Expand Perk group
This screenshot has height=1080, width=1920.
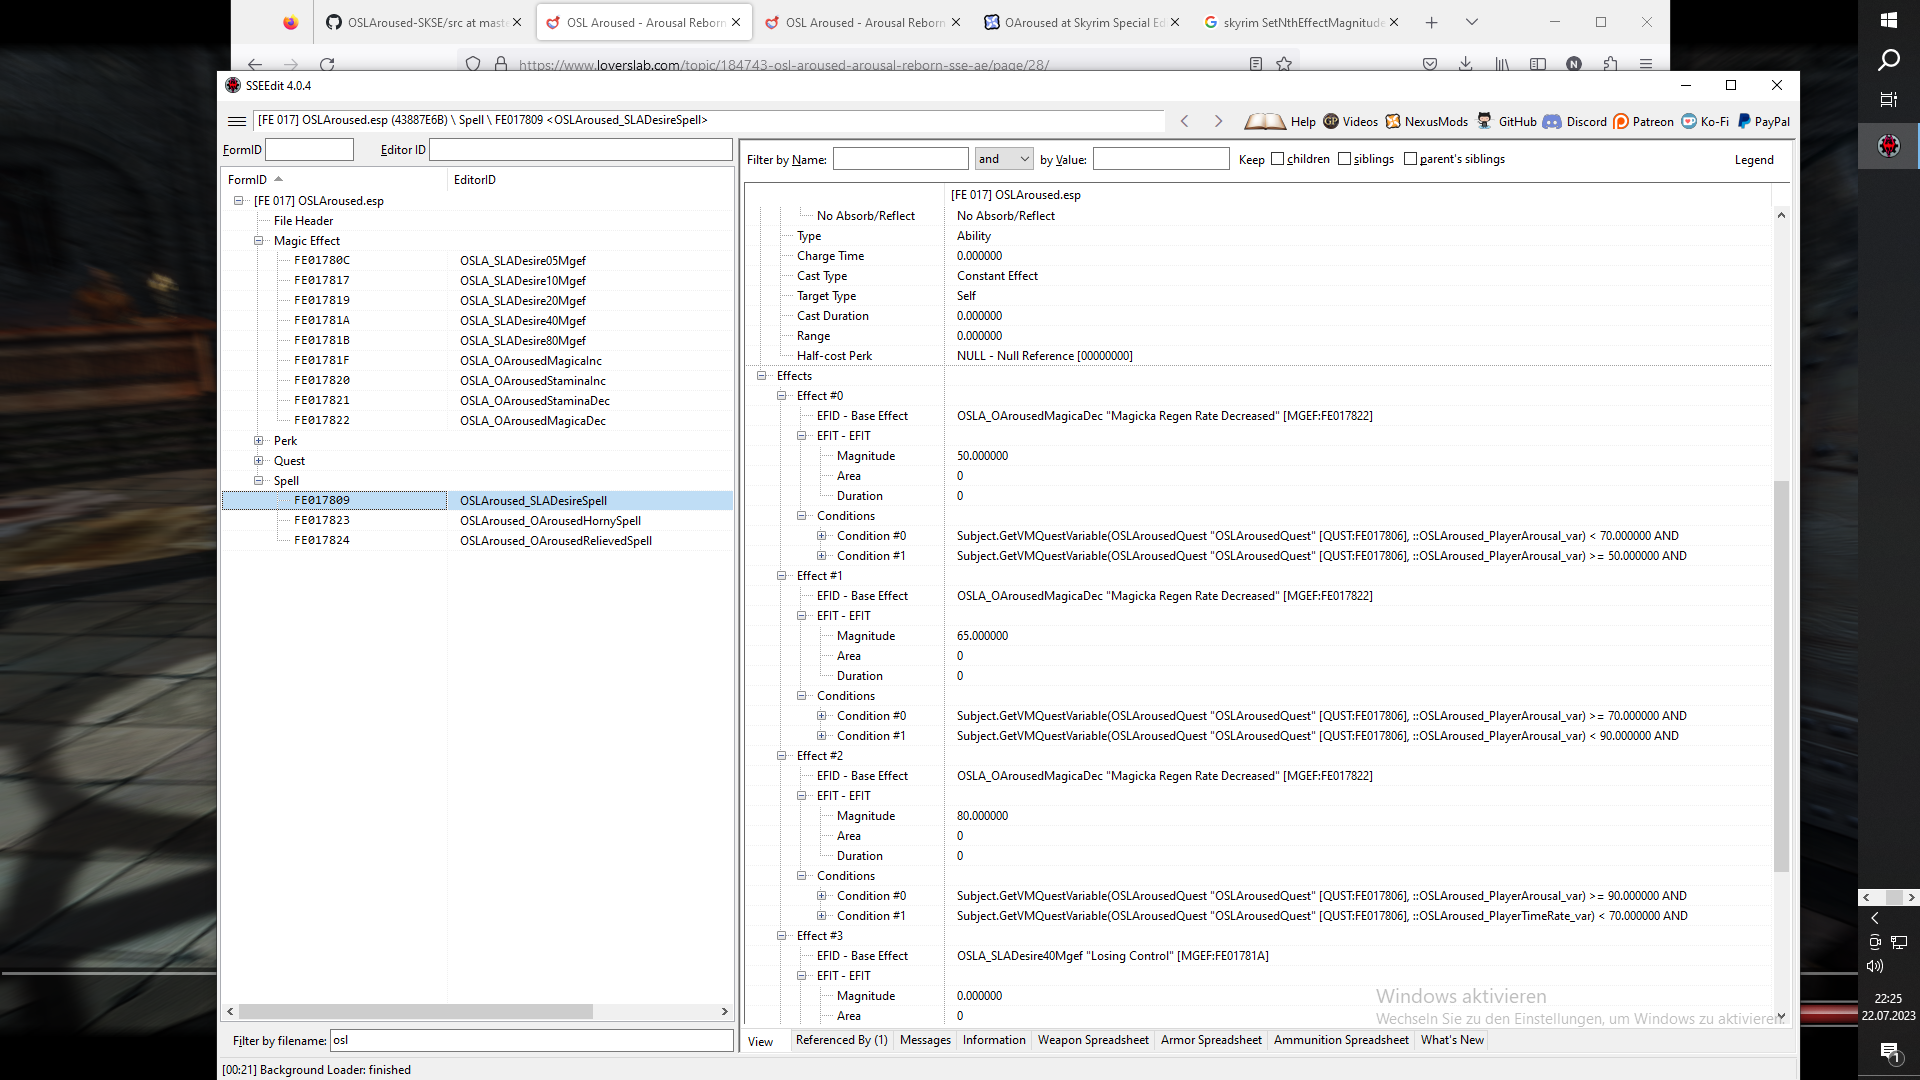tap(258, 441)
